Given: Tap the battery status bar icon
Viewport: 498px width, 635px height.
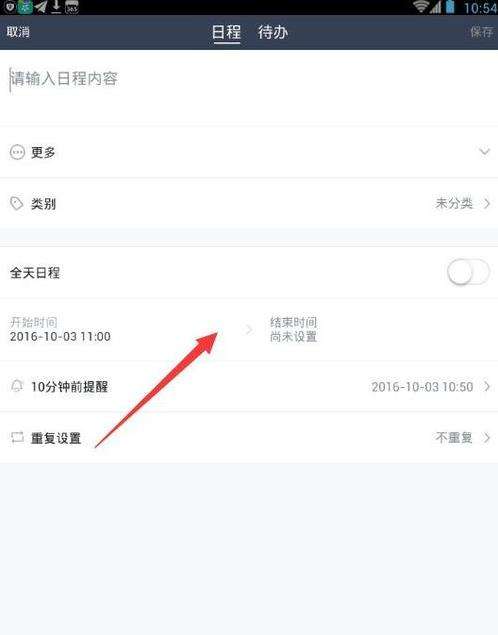Looking at the screenshot, I should click(x=450, y=7).
